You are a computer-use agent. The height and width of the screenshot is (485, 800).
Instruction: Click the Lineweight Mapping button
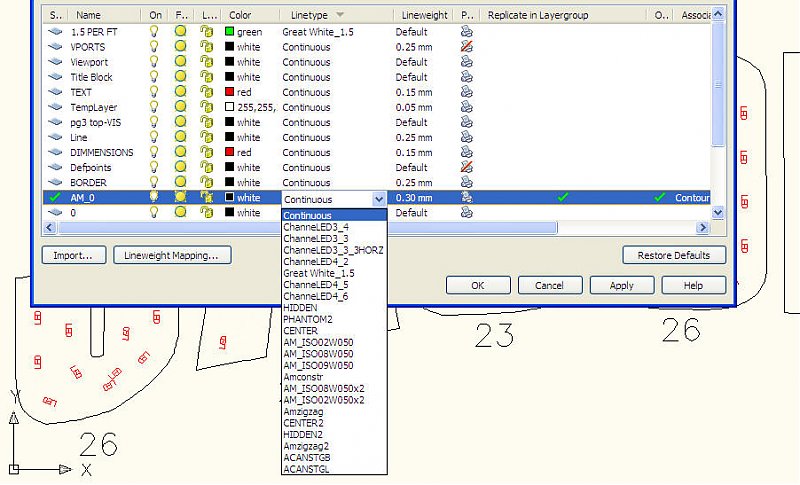(172, 255)
